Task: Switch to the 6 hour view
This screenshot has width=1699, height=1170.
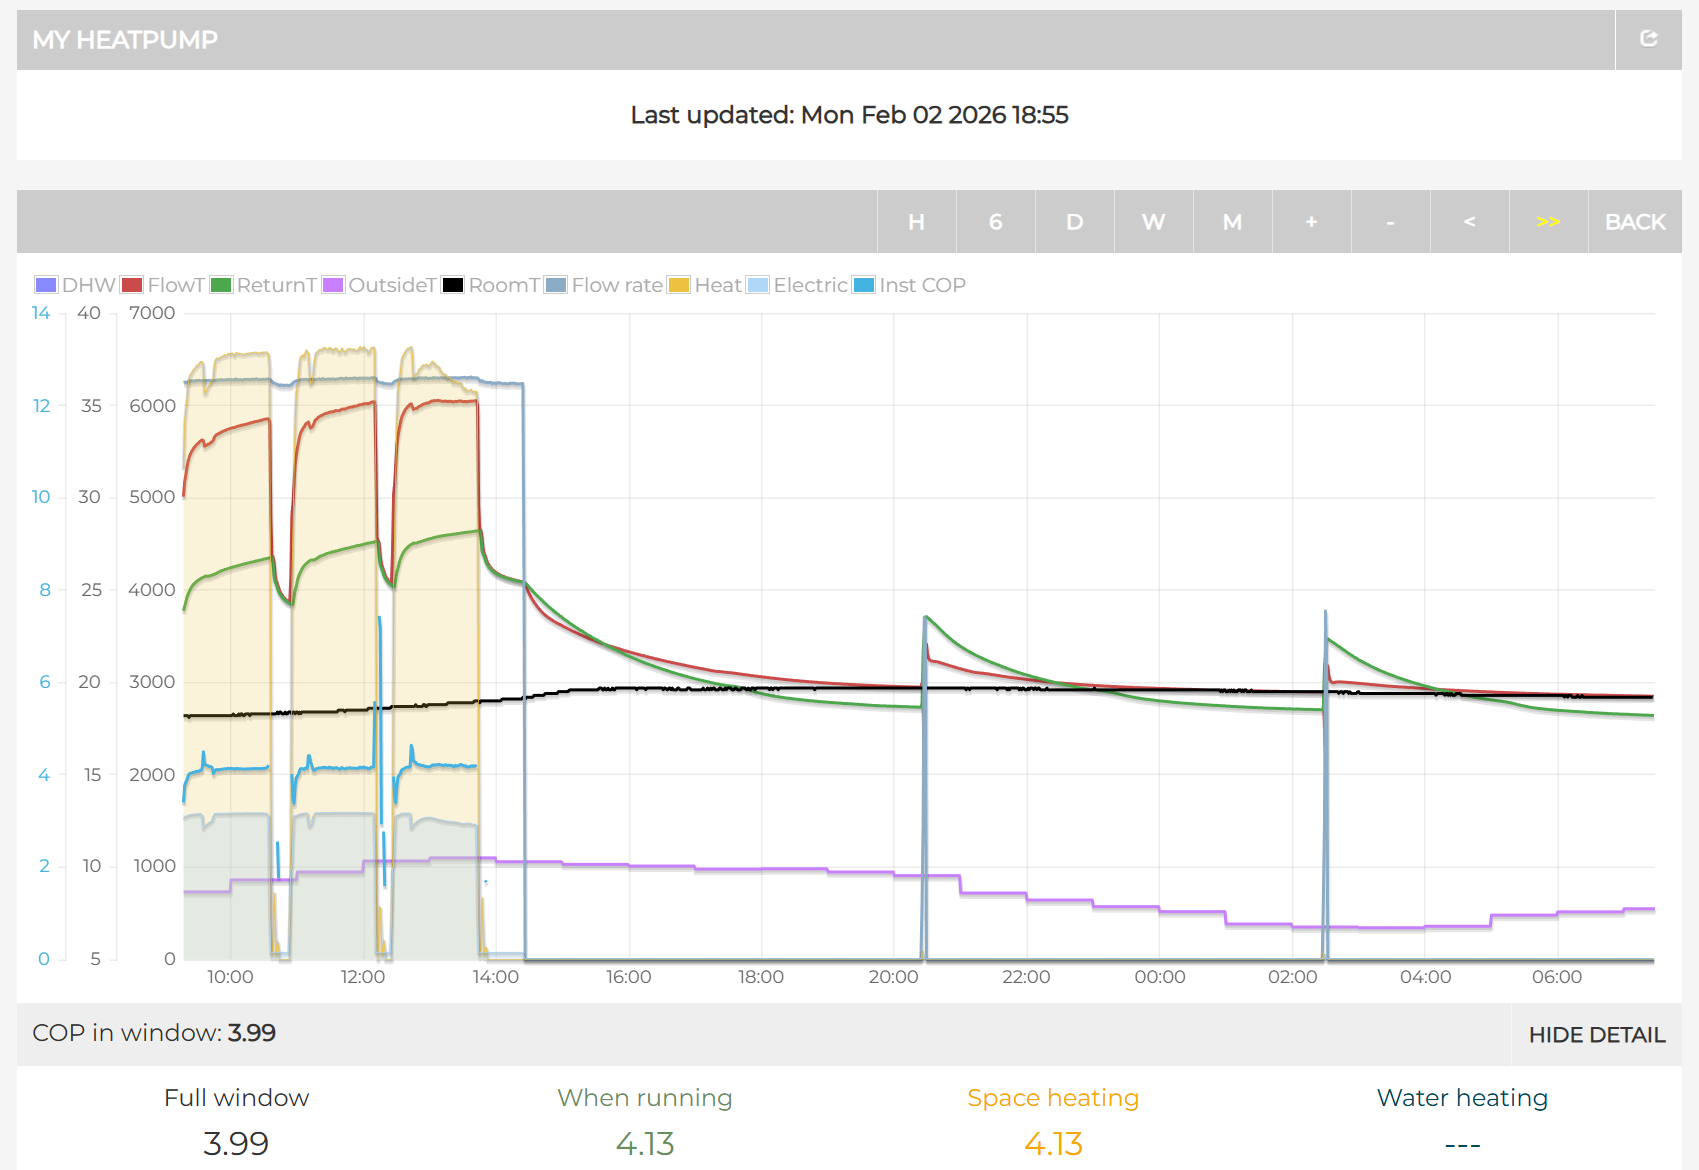Action: (995, 222)
